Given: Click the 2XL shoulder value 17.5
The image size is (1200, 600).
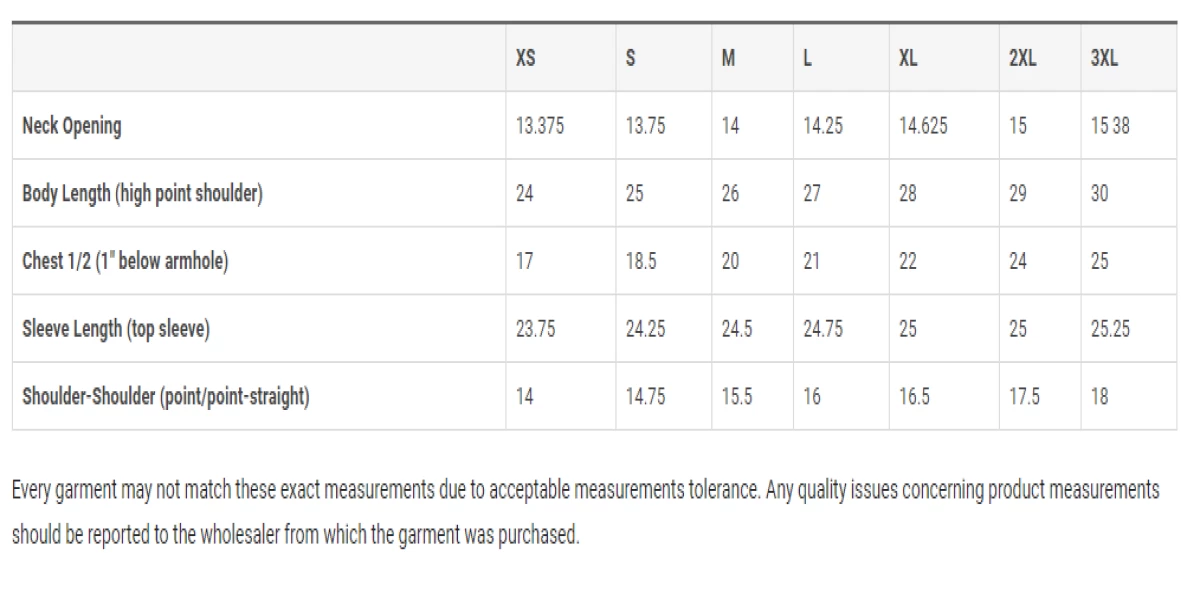Looking at the screenshot, I should (1024, 397).
